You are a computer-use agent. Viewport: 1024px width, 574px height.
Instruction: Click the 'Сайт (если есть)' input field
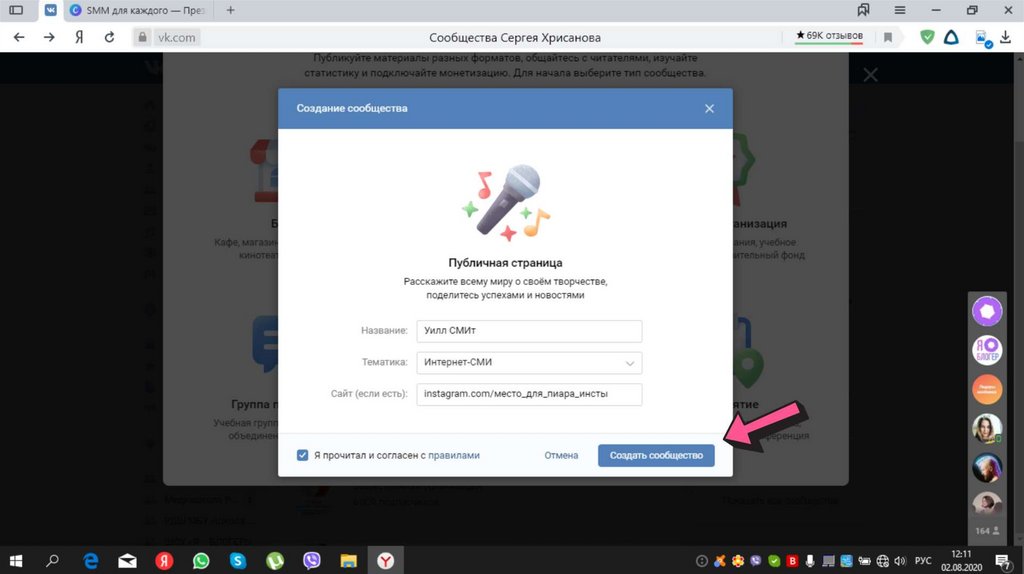pyautogui.click(x=529, y=394)
